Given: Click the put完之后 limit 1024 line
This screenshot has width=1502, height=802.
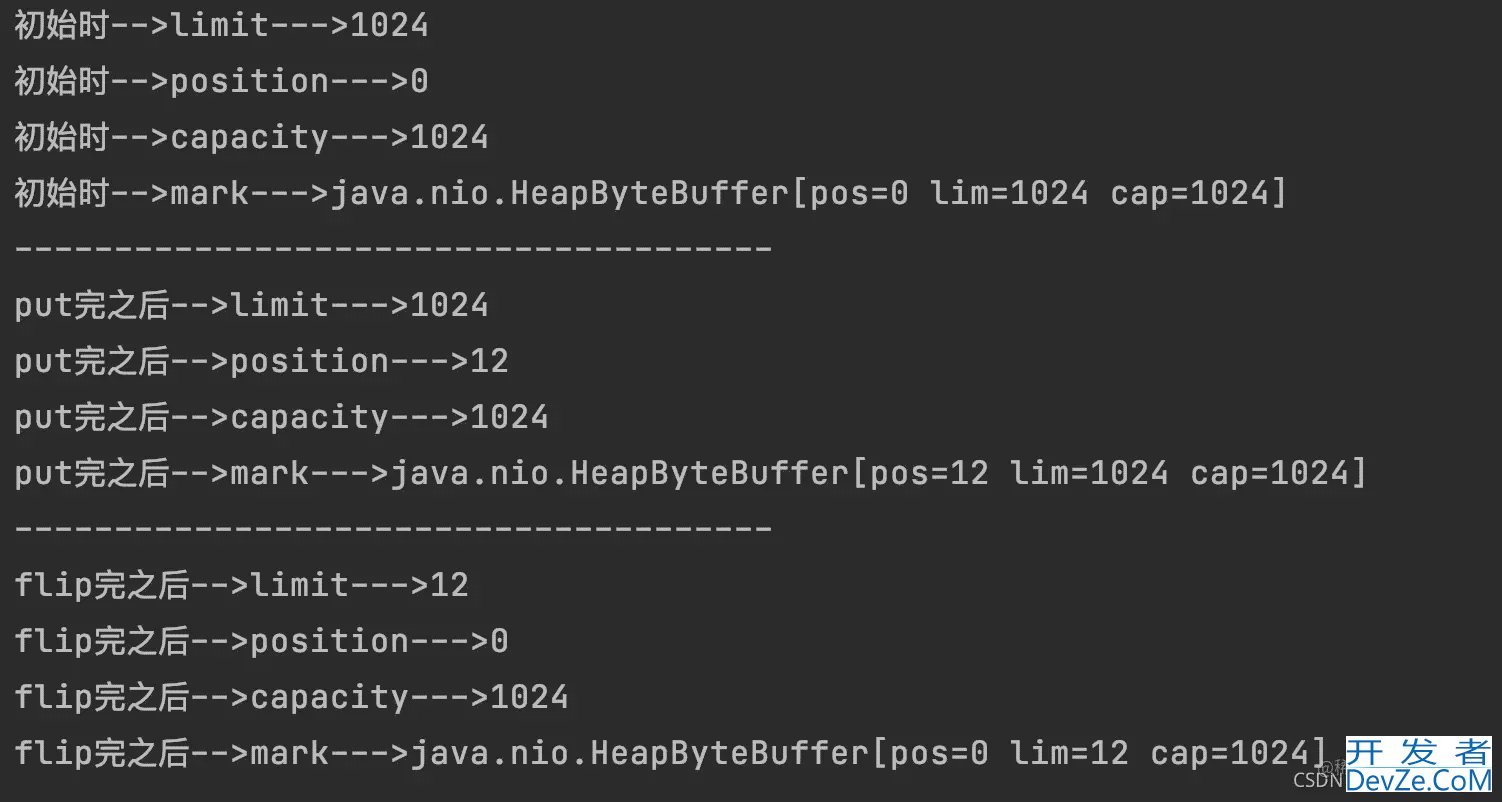Looking at the screenshot, I should pyautogui.click(x=251, y=305).
